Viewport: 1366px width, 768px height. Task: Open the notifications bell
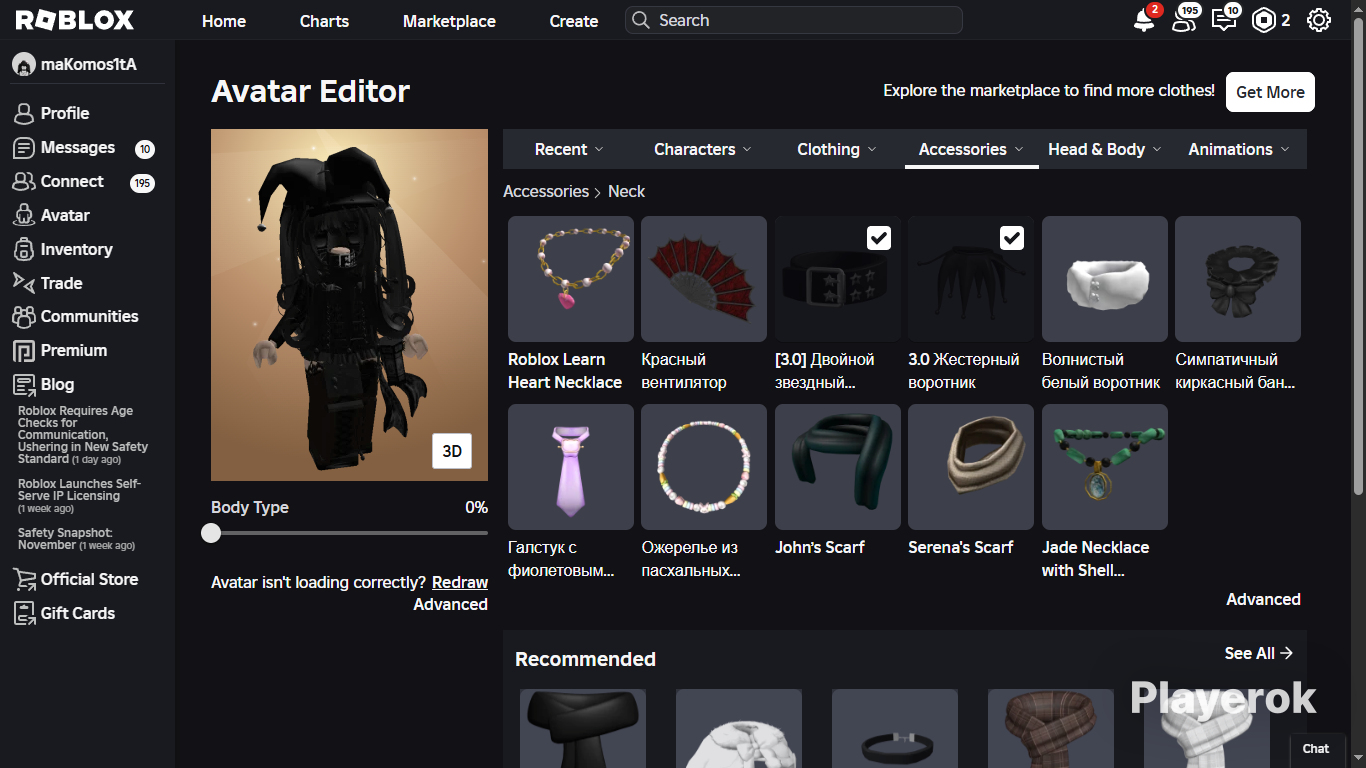tap(1145, 20)
